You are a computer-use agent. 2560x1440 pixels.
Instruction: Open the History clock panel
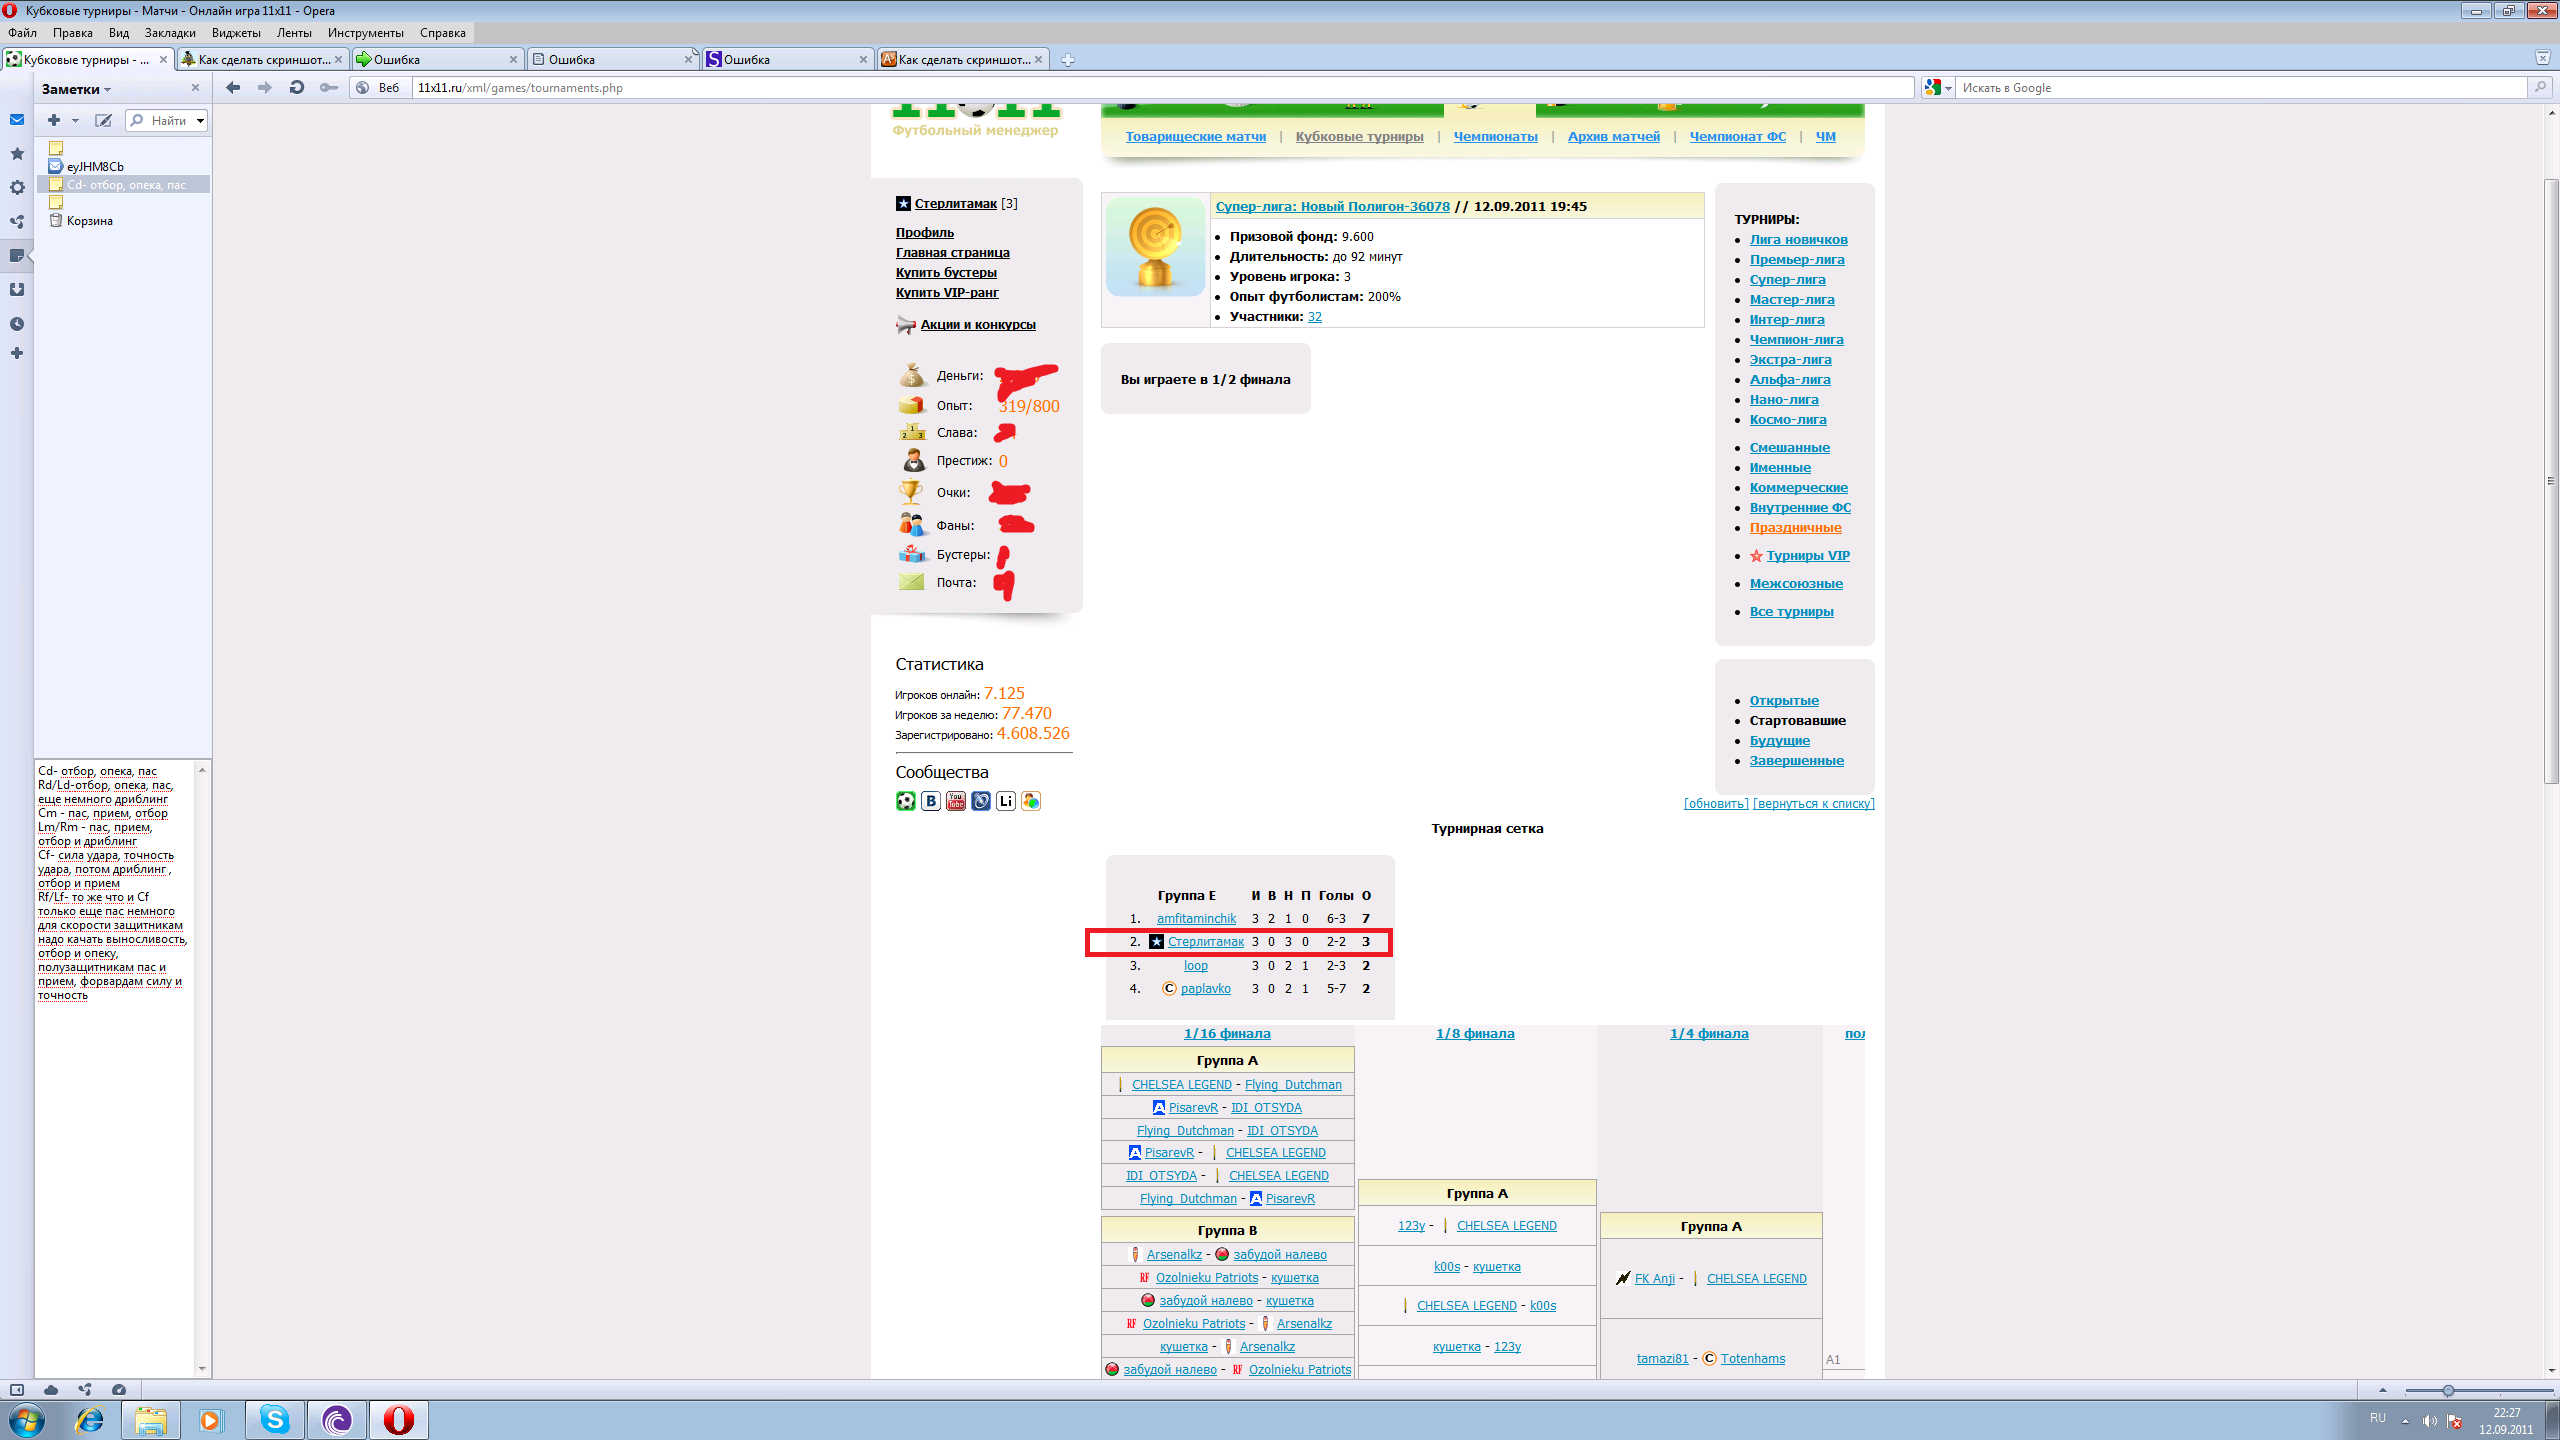(x=17, y=324)
